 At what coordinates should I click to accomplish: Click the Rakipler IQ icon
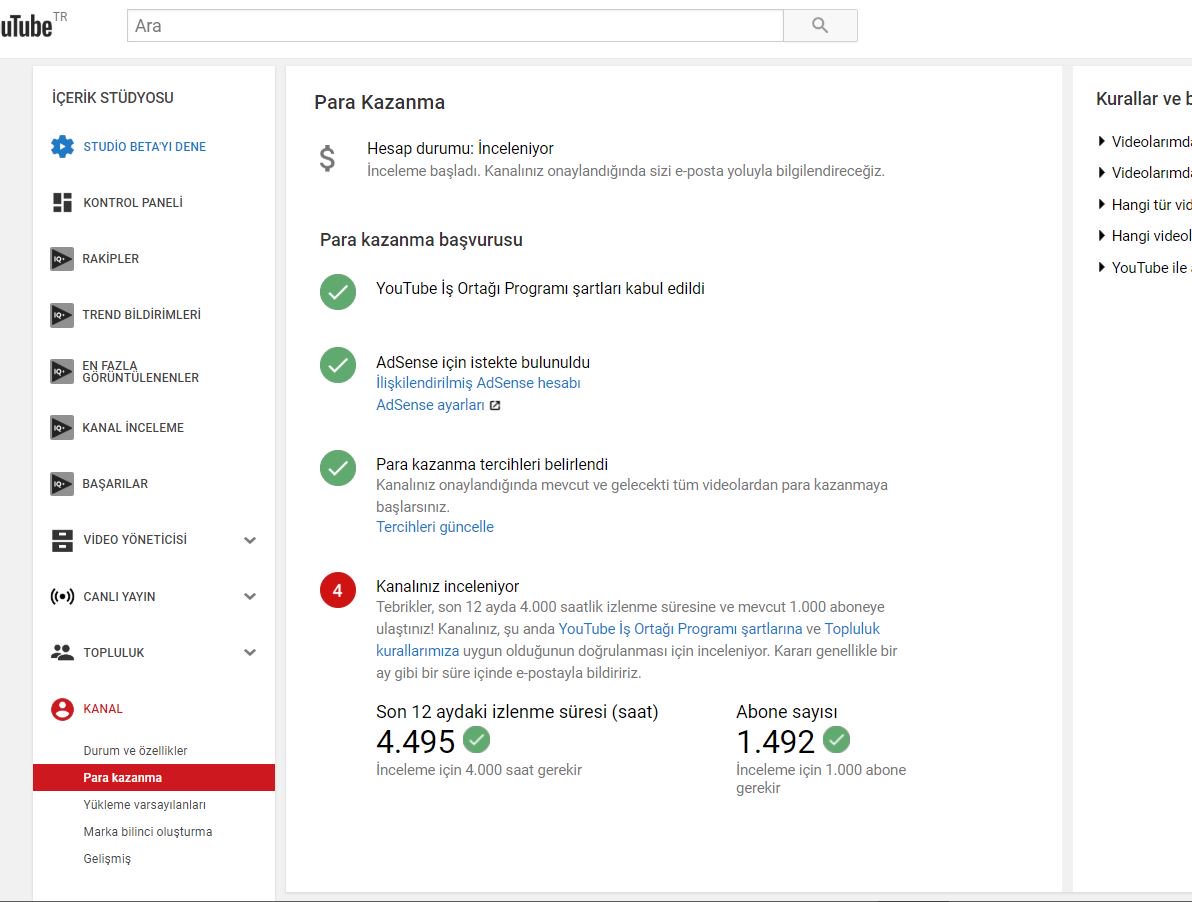pos(62,258)
